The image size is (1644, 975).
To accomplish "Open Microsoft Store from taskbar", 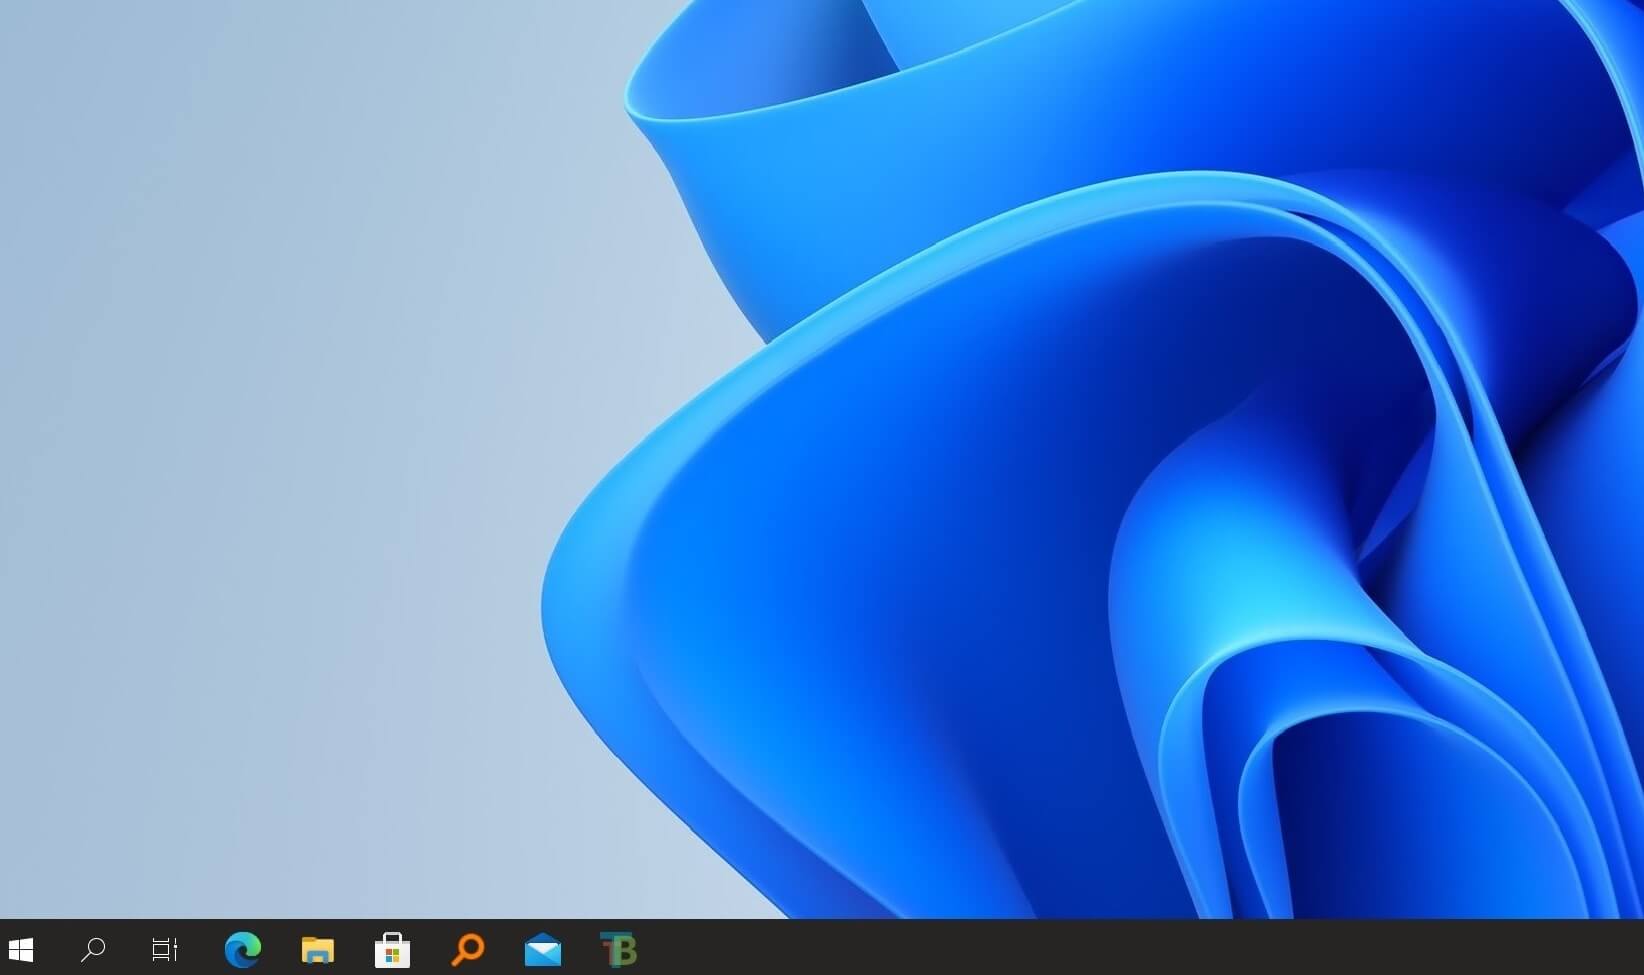I will click(x=392, y=950).
